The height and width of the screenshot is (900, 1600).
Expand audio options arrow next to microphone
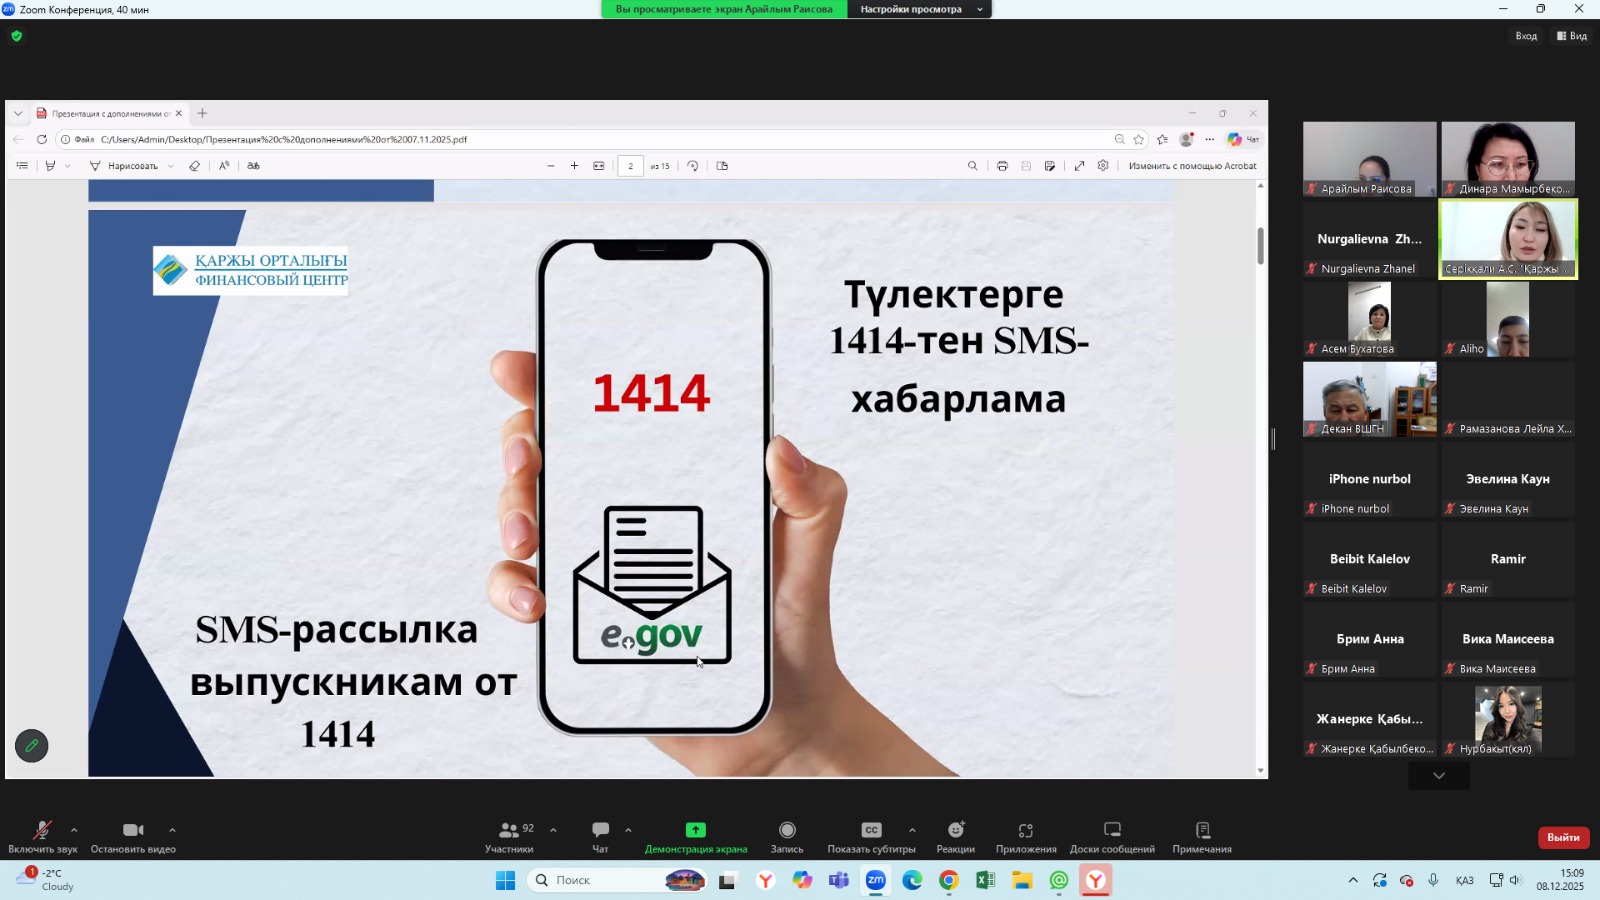(x=74, y=830)
